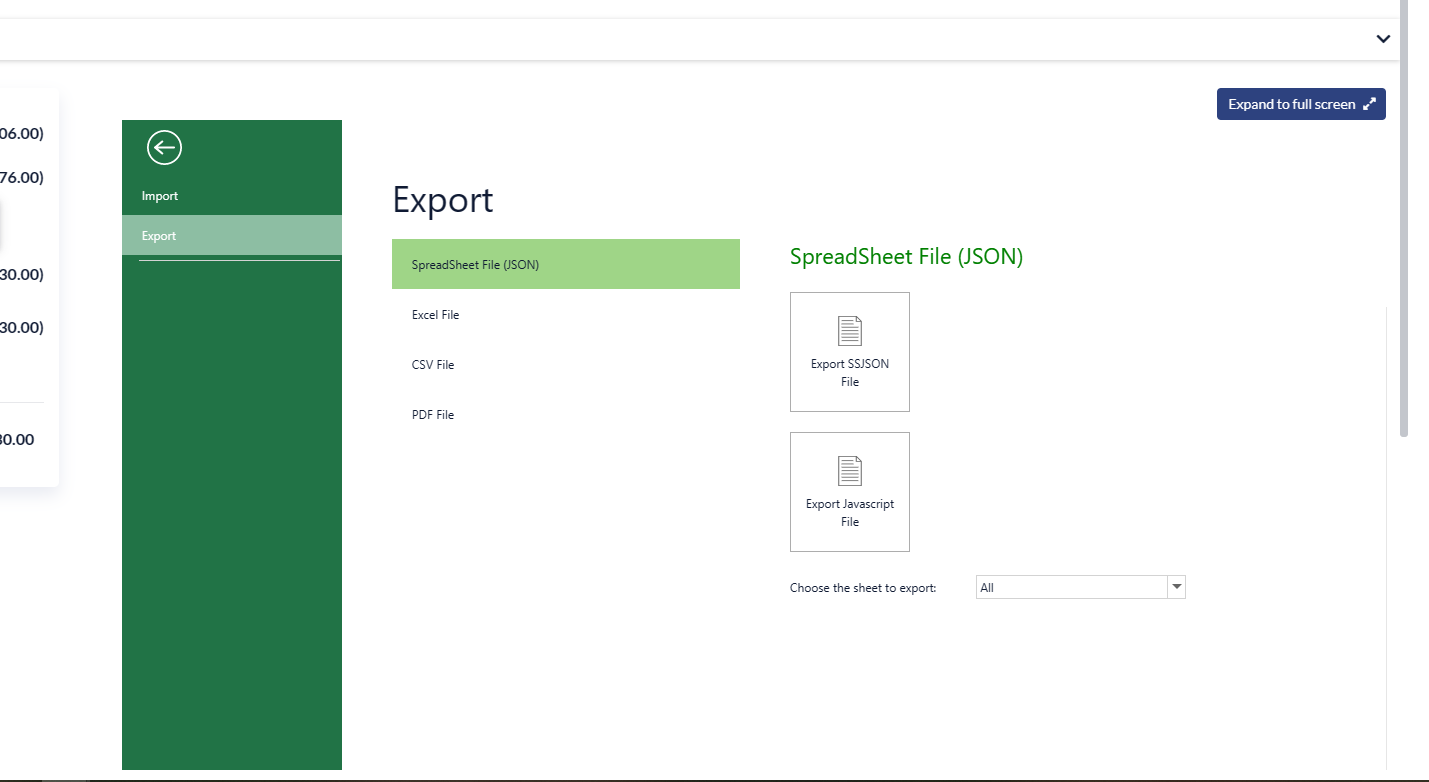This screenshot has height=782, width=1429.
Task: Click the SpreadSheet File (JSON) heading
Action: pyautogui.click(x=906, y=256)
